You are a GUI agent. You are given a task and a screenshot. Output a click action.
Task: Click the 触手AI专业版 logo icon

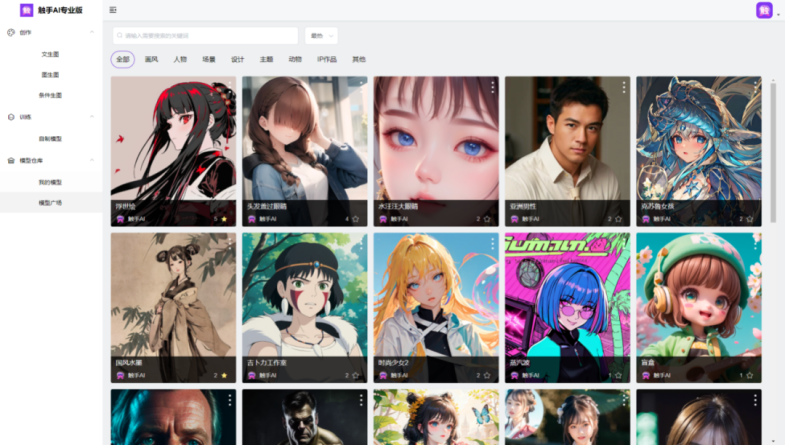click(x=26, y=10)
